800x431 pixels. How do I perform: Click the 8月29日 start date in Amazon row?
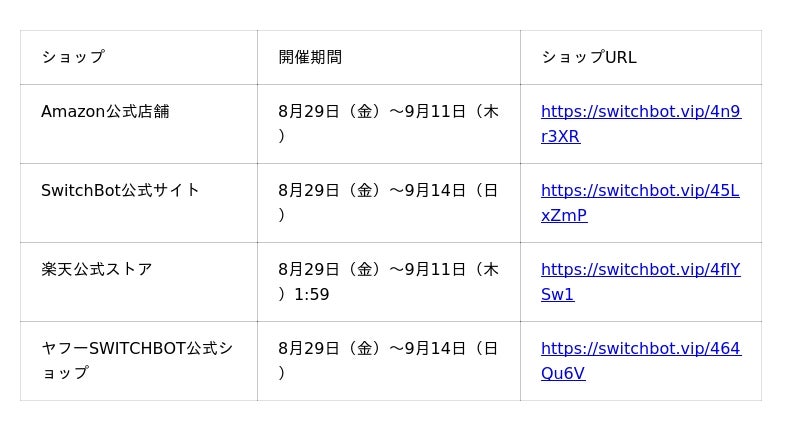304,112
